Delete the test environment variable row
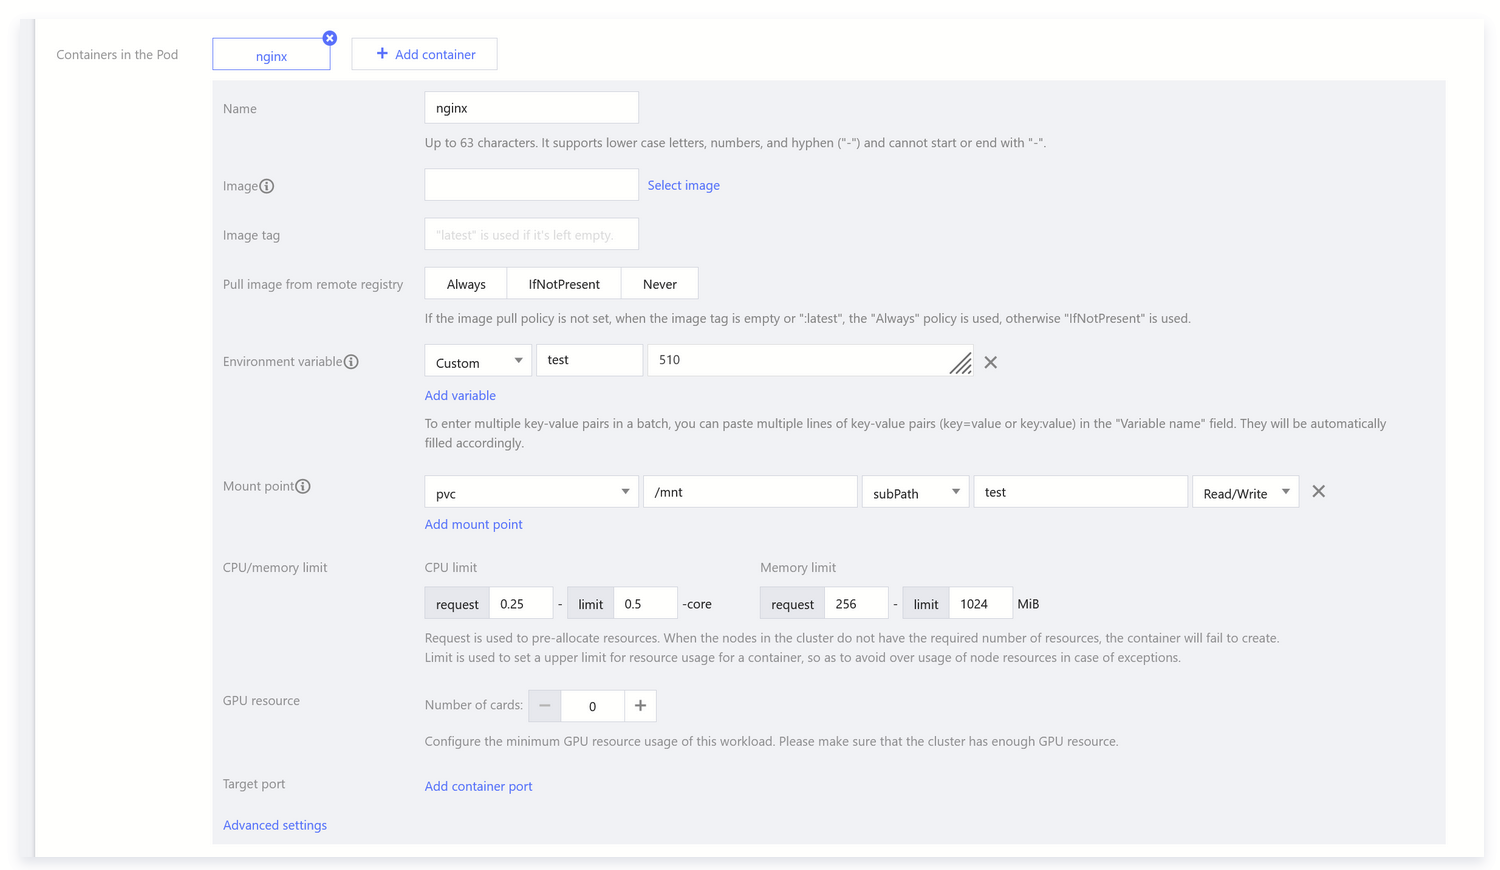Image resolution: width=1500 pixels, height=870 pixels. coord(990,362)
